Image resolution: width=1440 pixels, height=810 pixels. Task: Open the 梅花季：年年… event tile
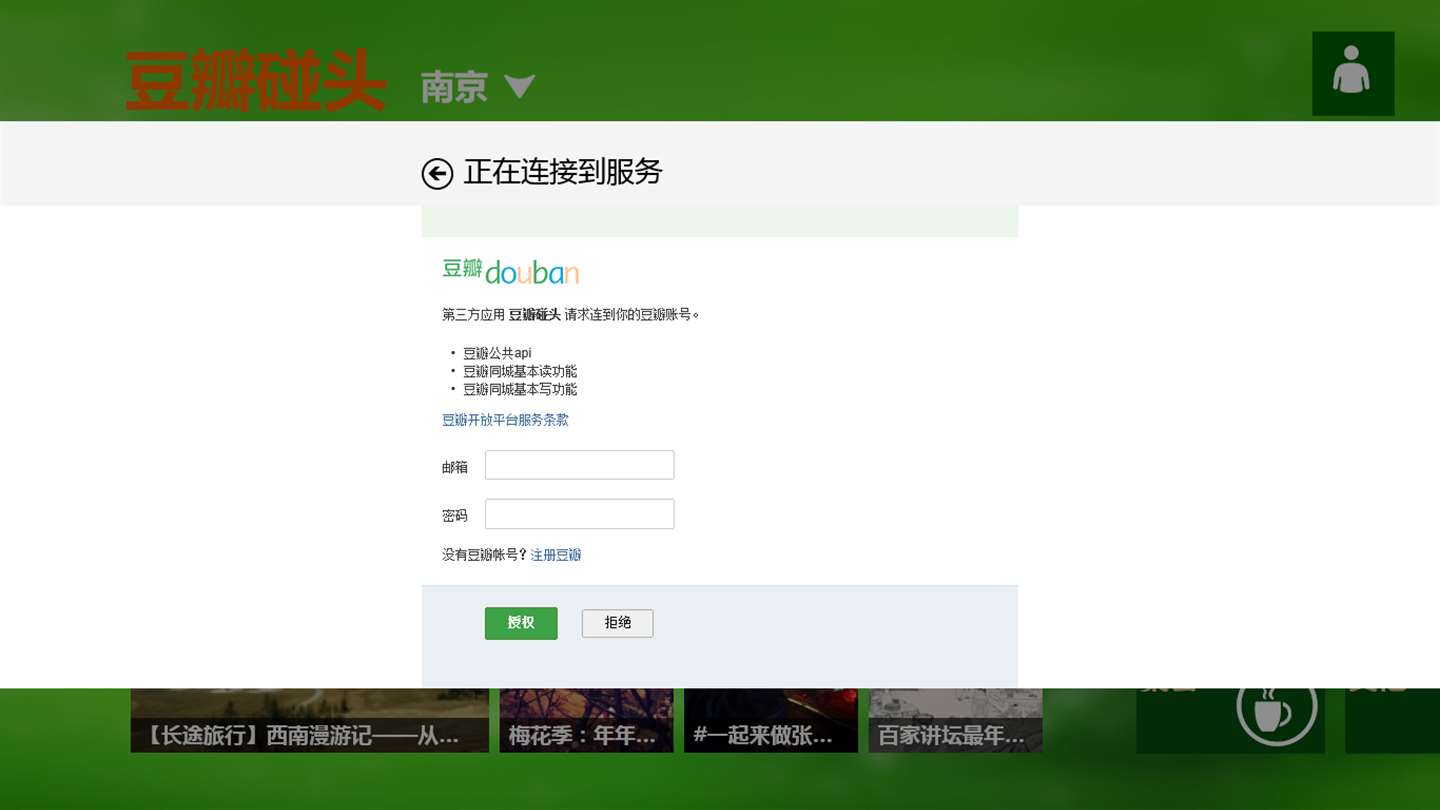pos(586,720)
